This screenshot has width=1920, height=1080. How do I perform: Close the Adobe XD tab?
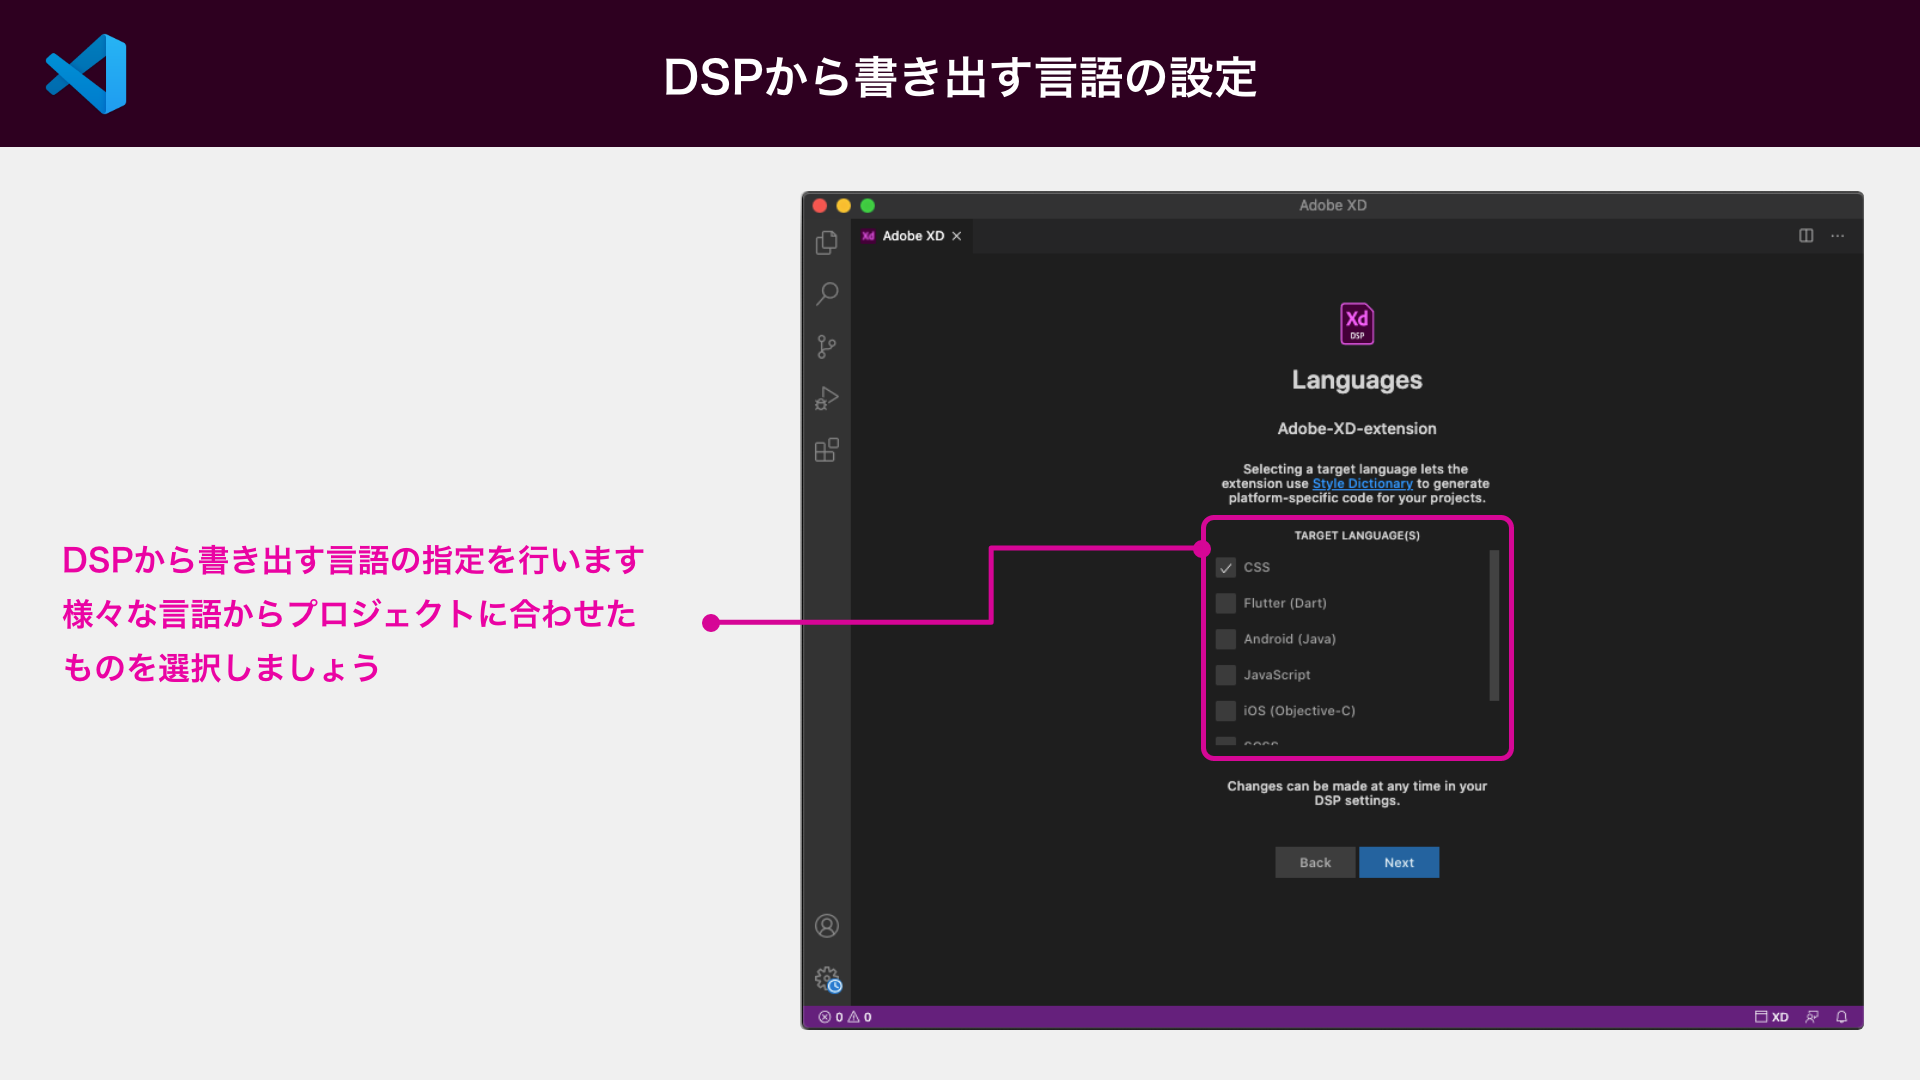point(957,236)
